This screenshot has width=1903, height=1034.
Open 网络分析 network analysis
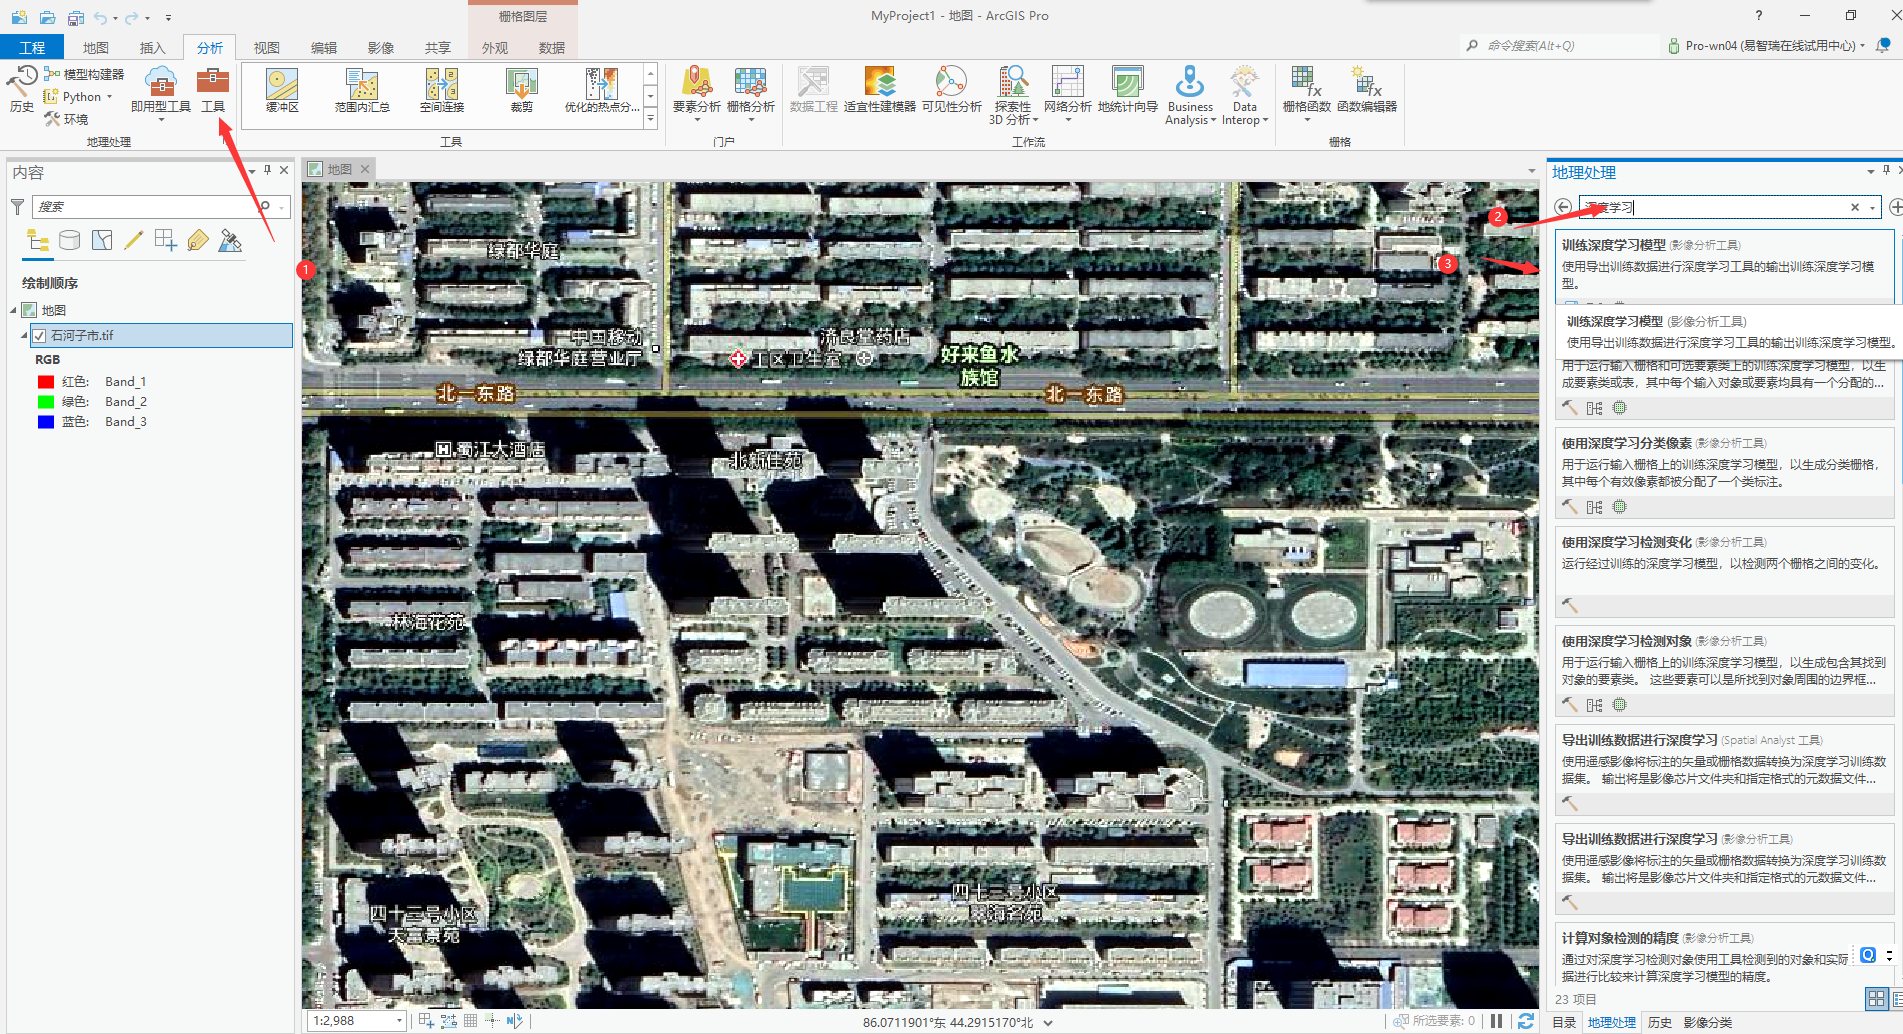coord(1067,92)
